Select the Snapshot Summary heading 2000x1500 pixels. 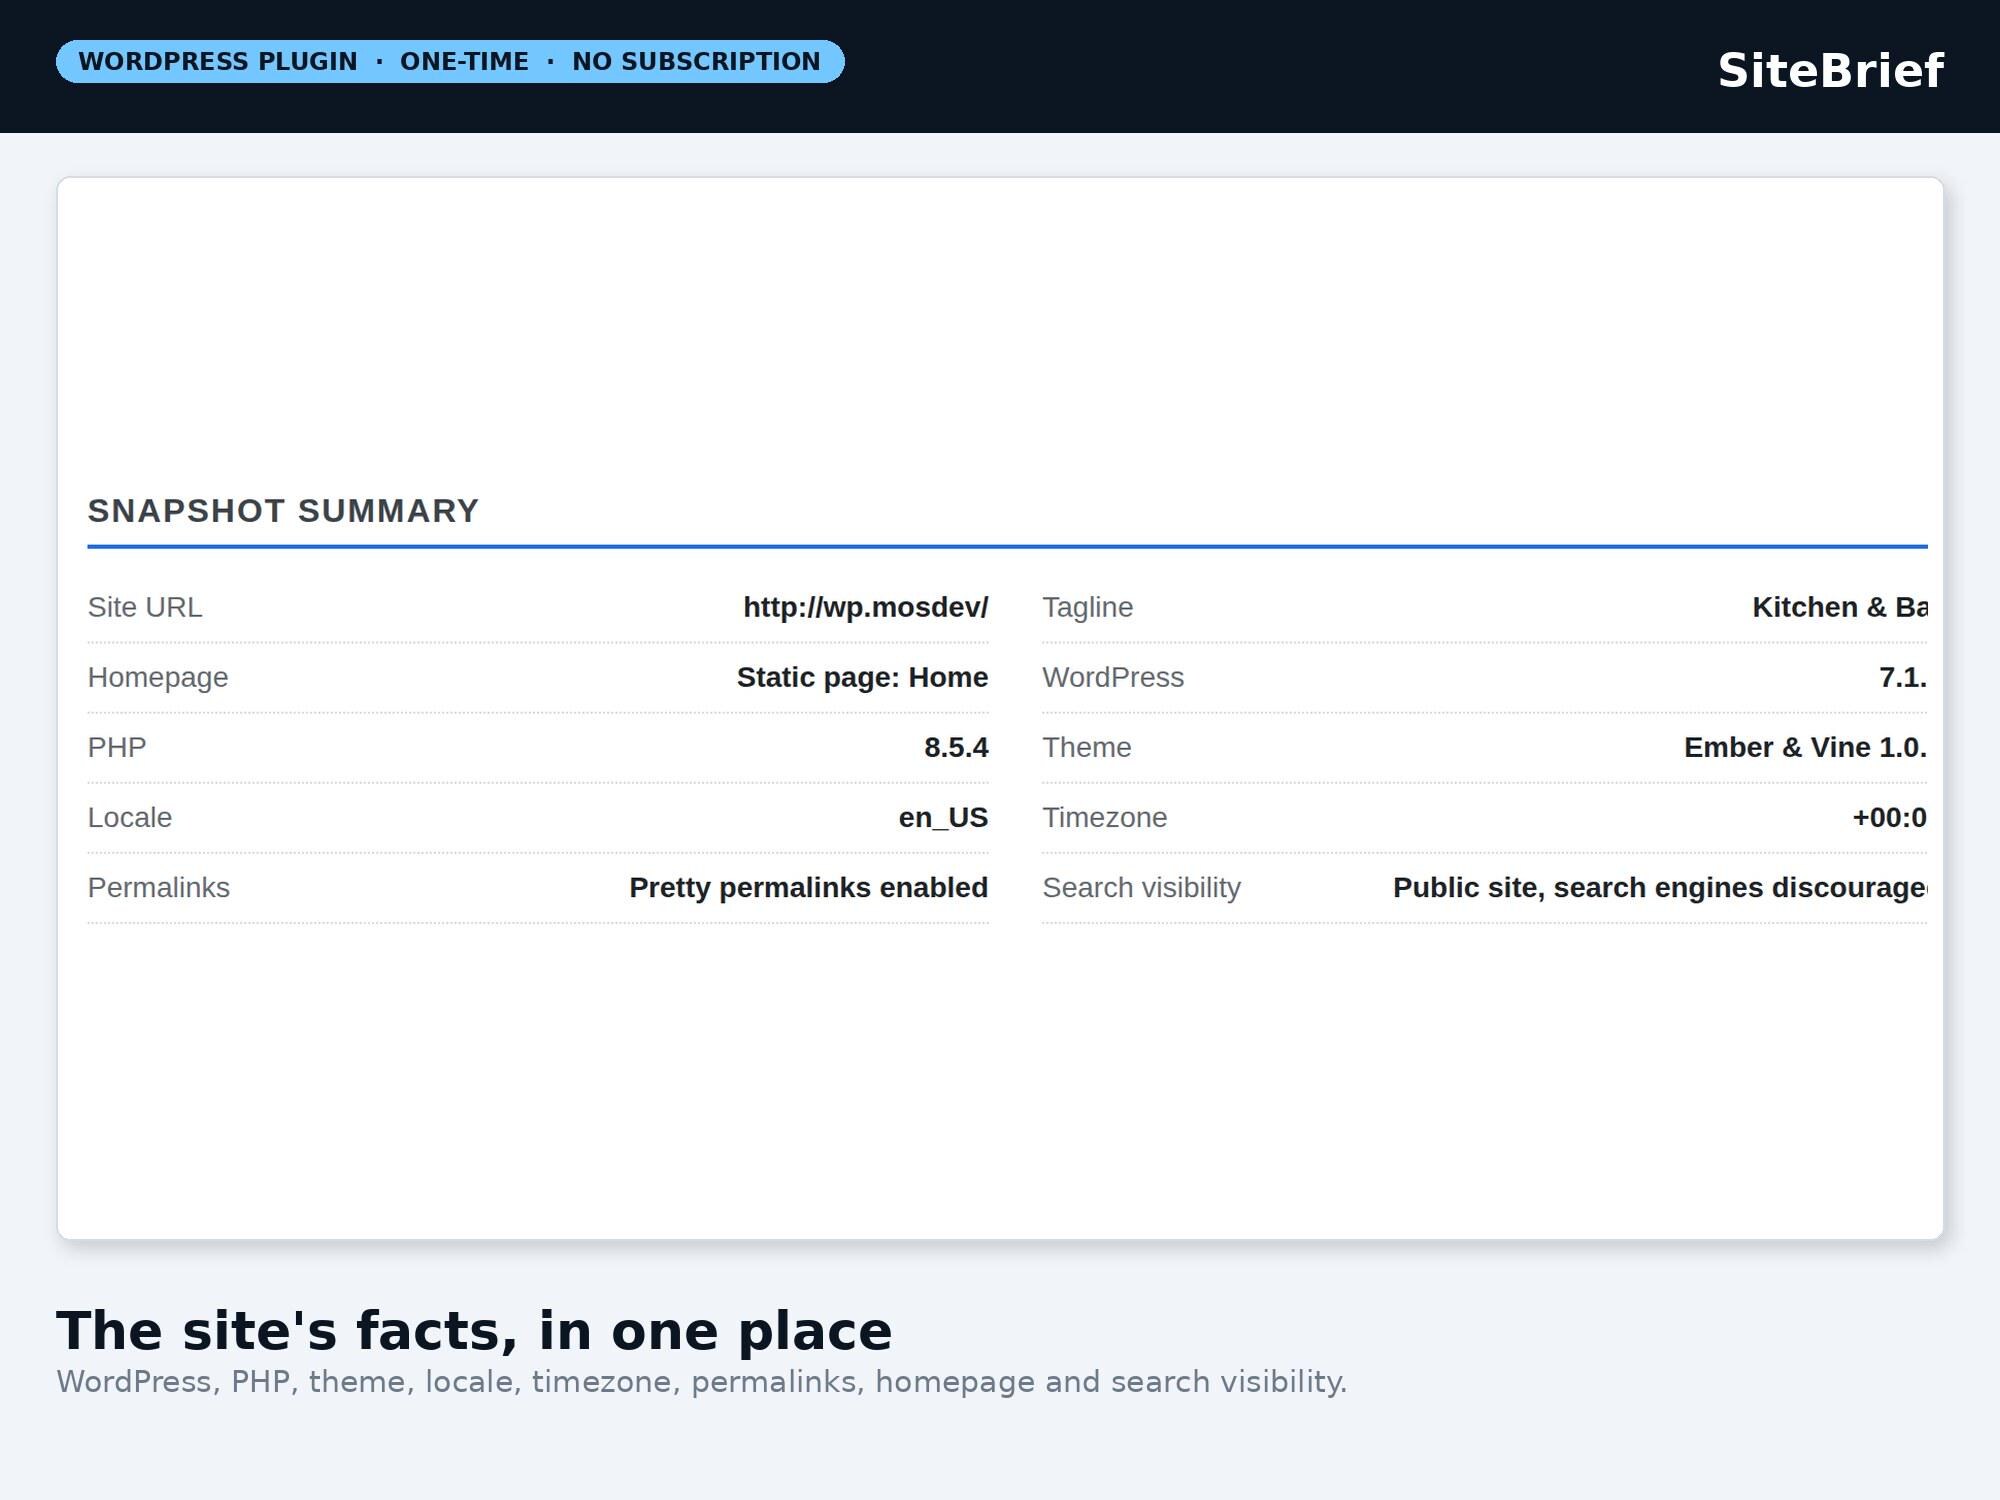click(x=284, y=511)
